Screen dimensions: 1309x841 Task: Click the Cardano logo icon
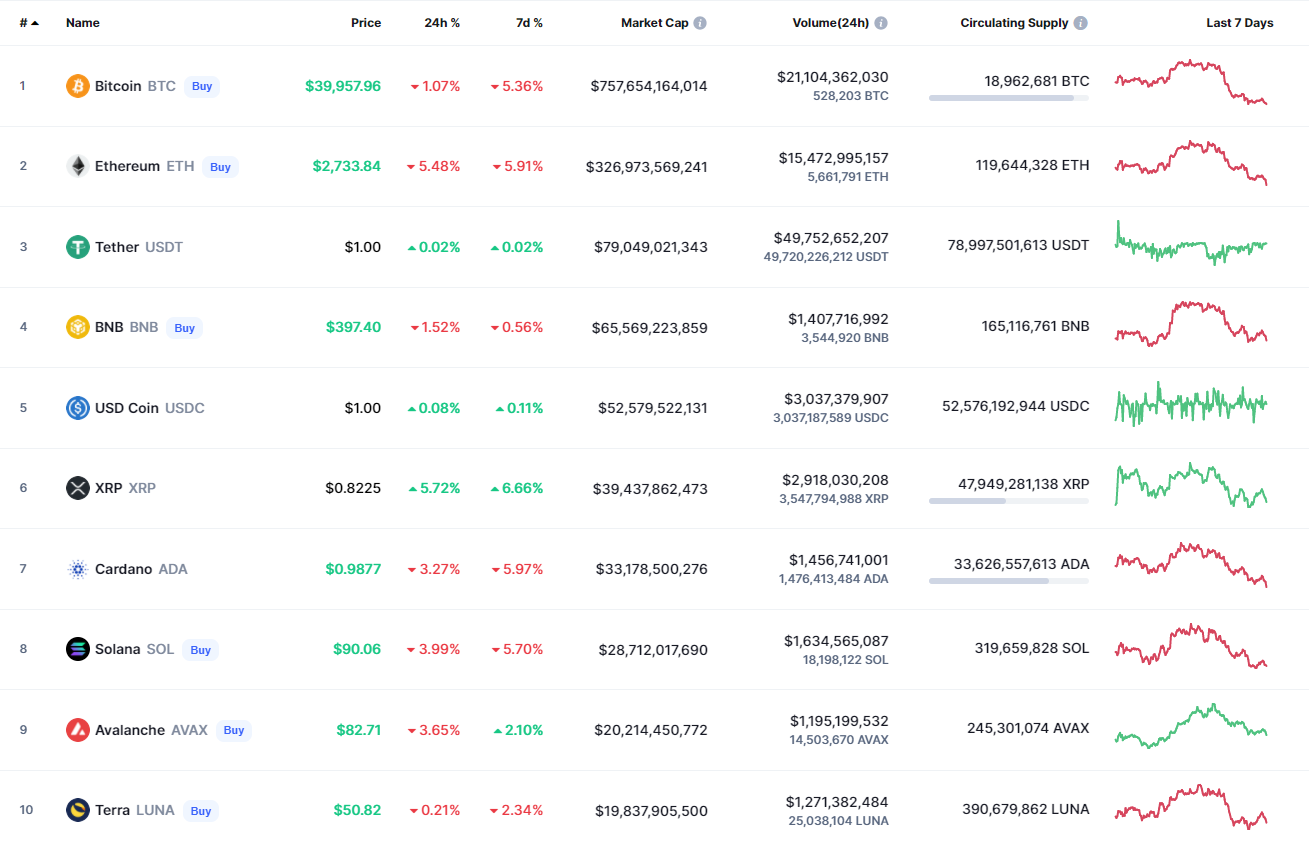[78, 569]
